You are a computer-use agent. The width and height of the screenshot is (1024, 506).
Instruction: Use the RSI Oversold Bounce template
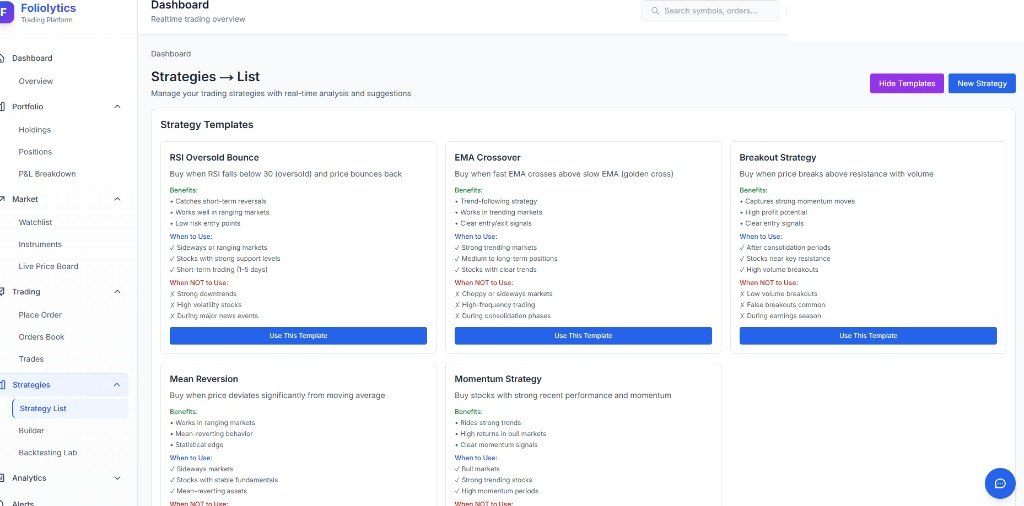298,336
